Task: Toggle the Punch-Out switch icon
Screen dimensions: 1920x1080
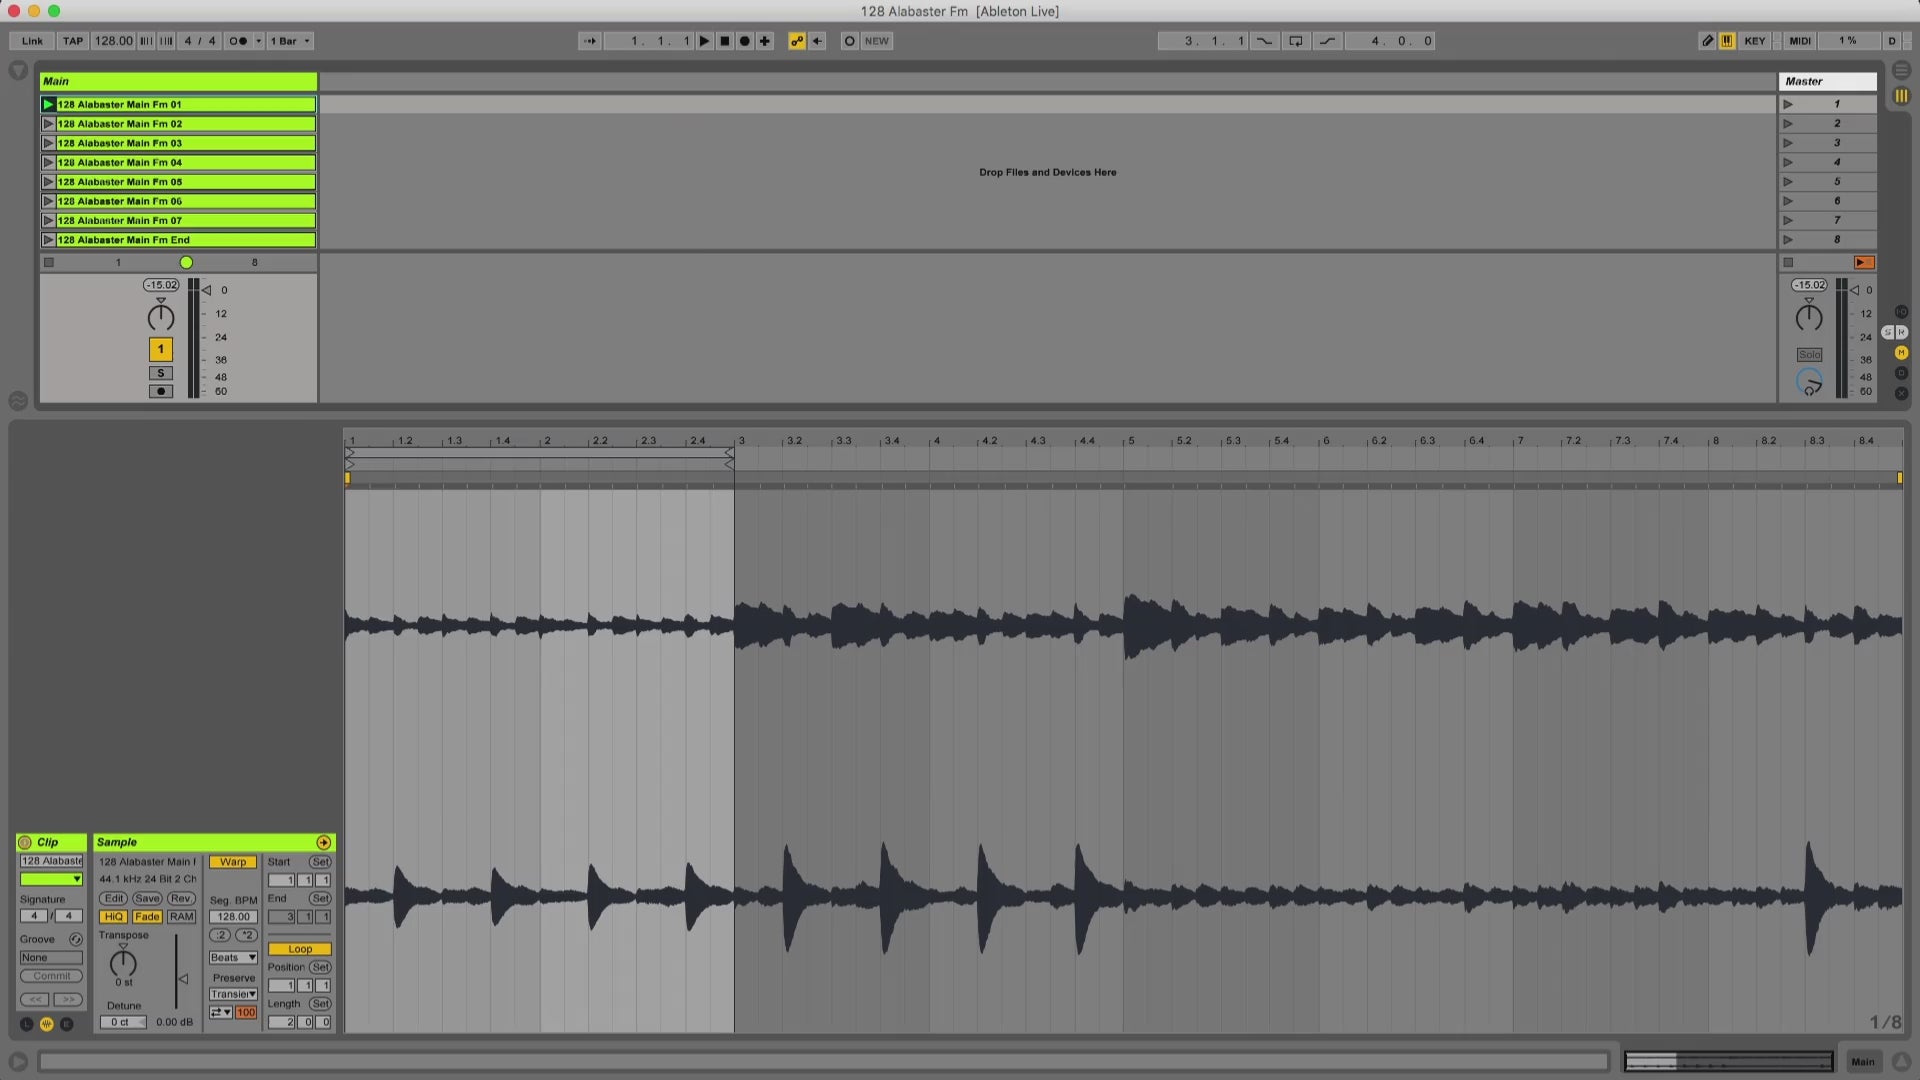Action: pos(1327,41)
